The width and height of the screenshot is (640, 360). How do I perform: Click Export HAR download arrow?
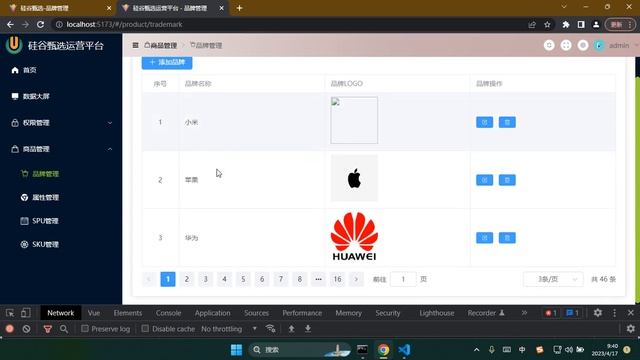308,329
